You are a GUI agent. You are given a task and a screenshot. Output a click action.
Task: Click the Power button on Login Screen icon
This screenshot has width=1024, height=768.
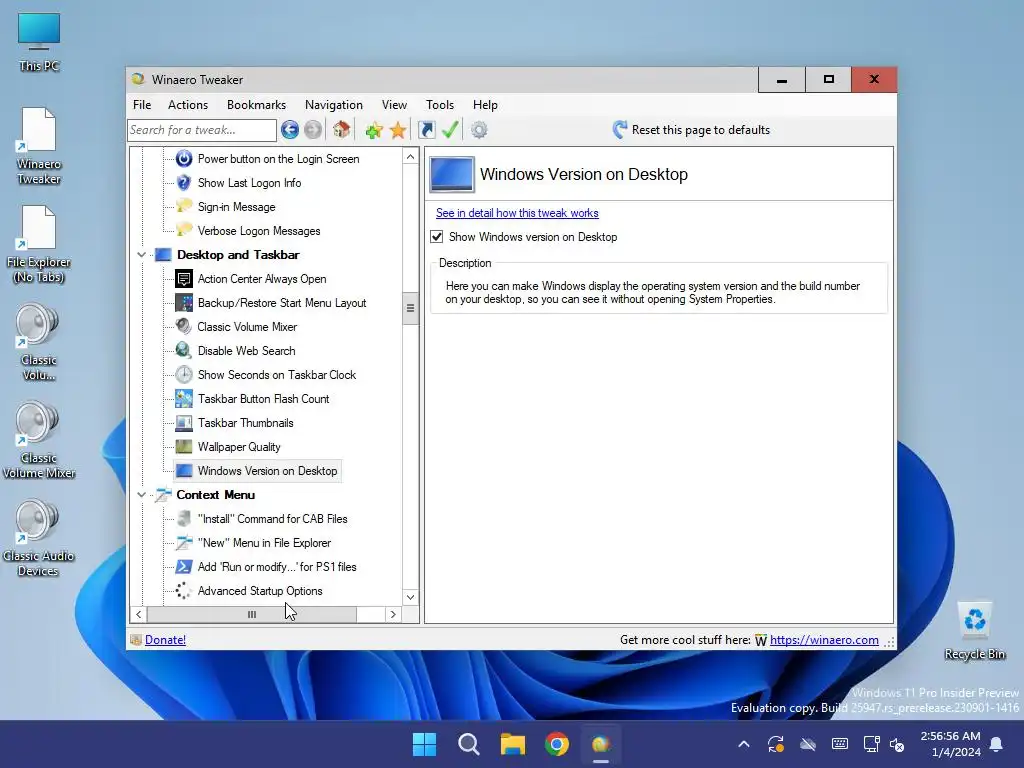click(184, 159)
